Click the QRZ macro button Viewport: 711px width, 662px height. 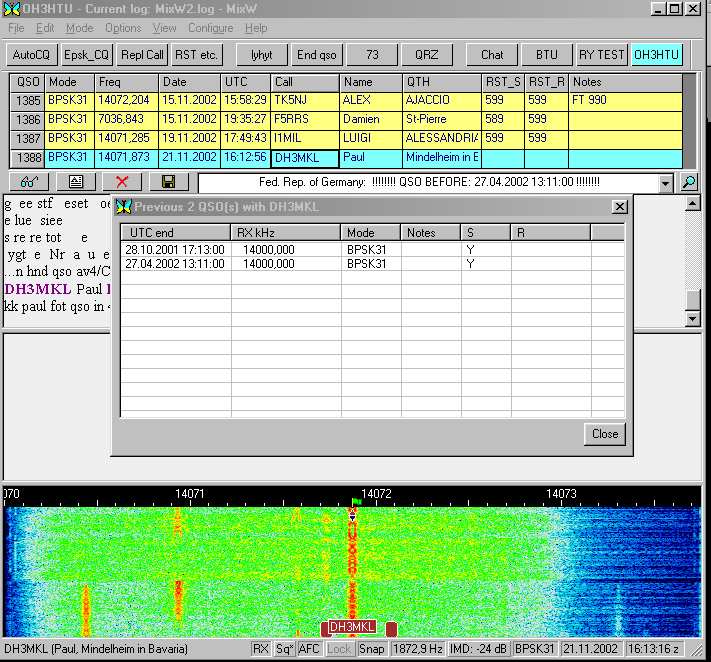click(x=427, y=55)
